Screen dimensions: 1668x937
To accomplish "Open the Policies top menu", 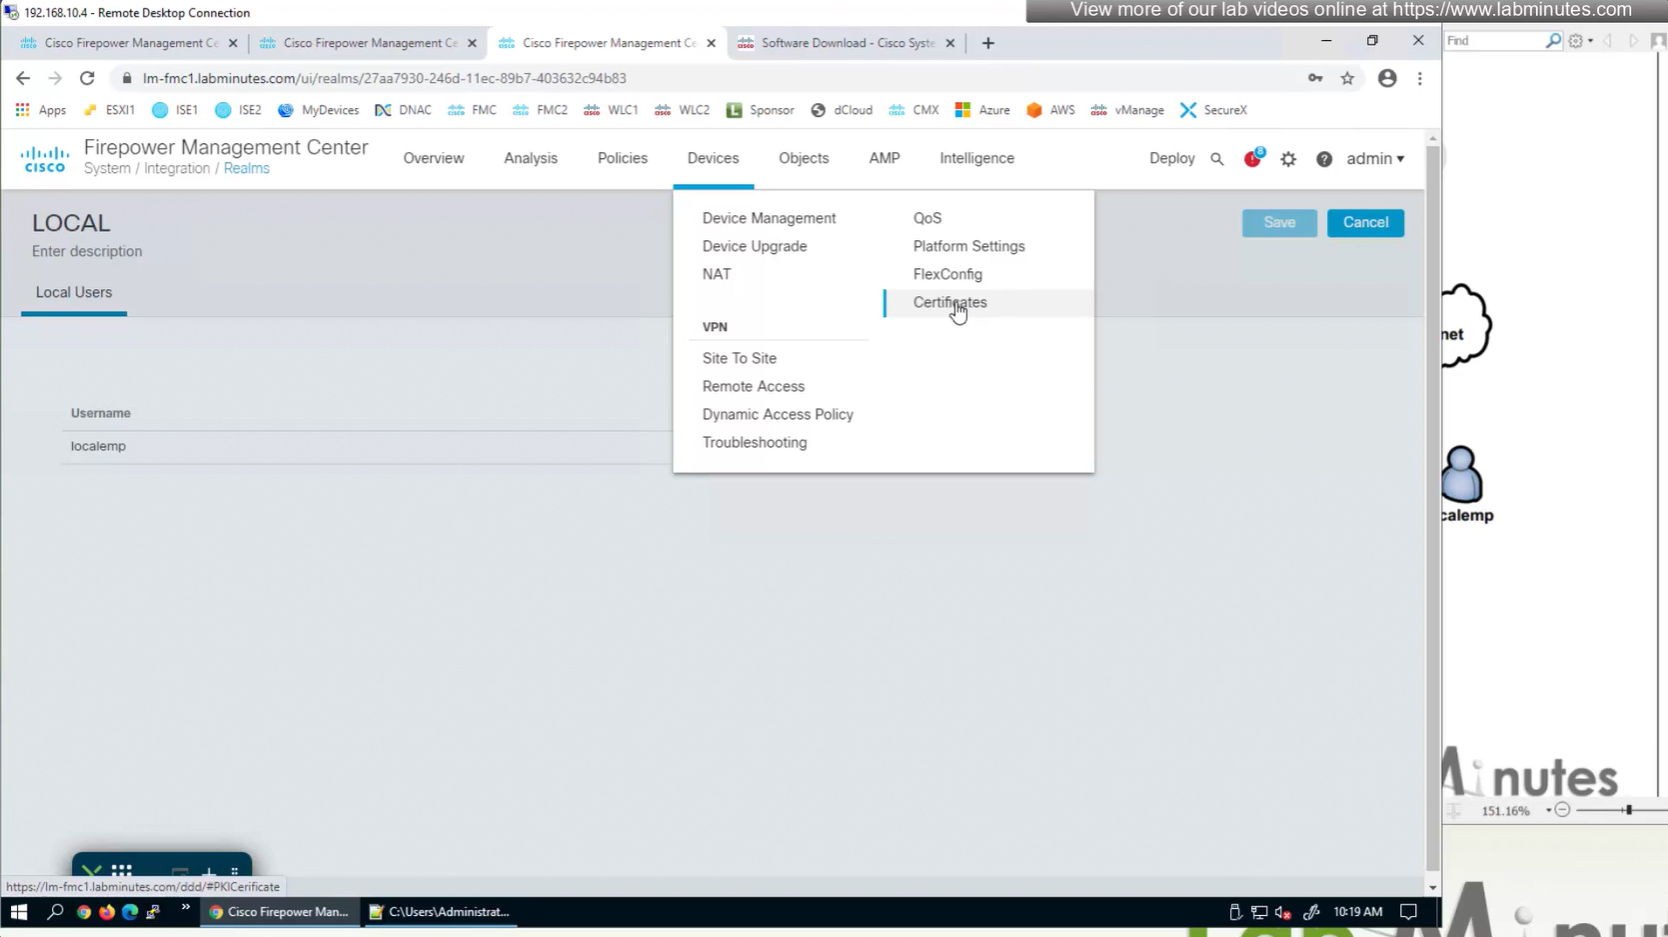I will [x=622, y=158].
